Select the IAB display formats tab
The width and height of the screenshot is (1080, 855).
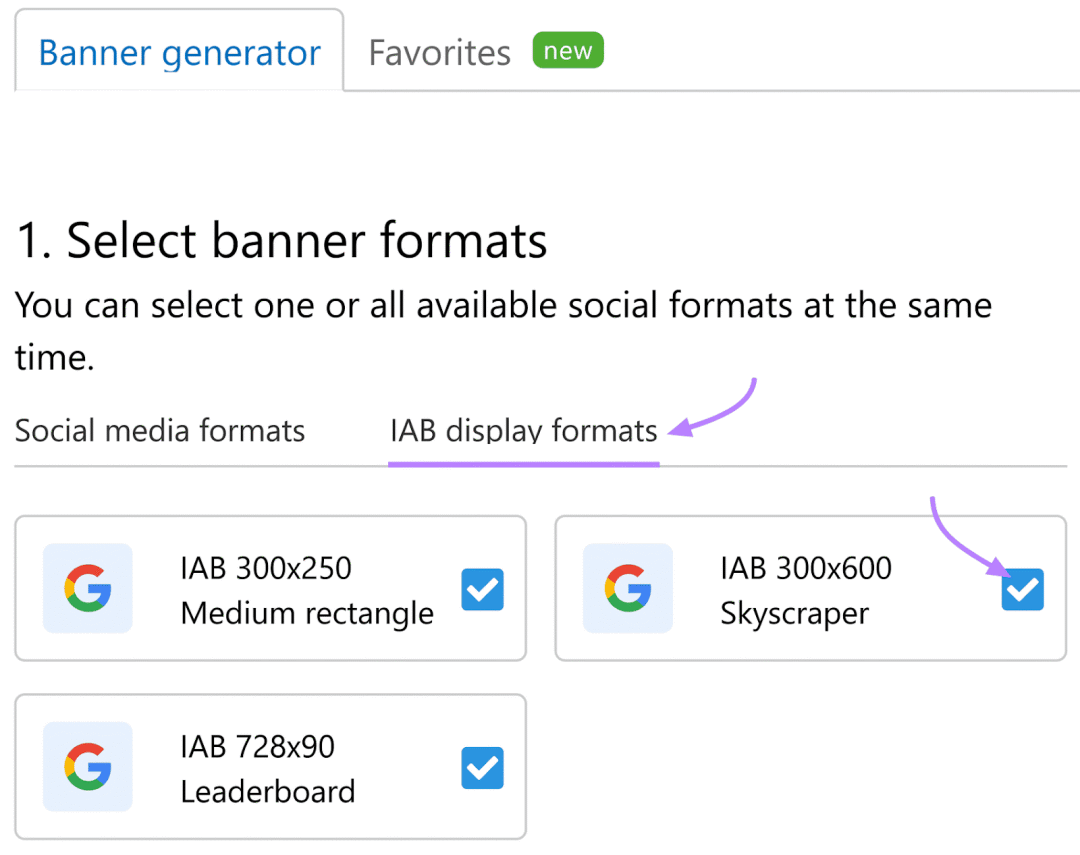(523, 431)
